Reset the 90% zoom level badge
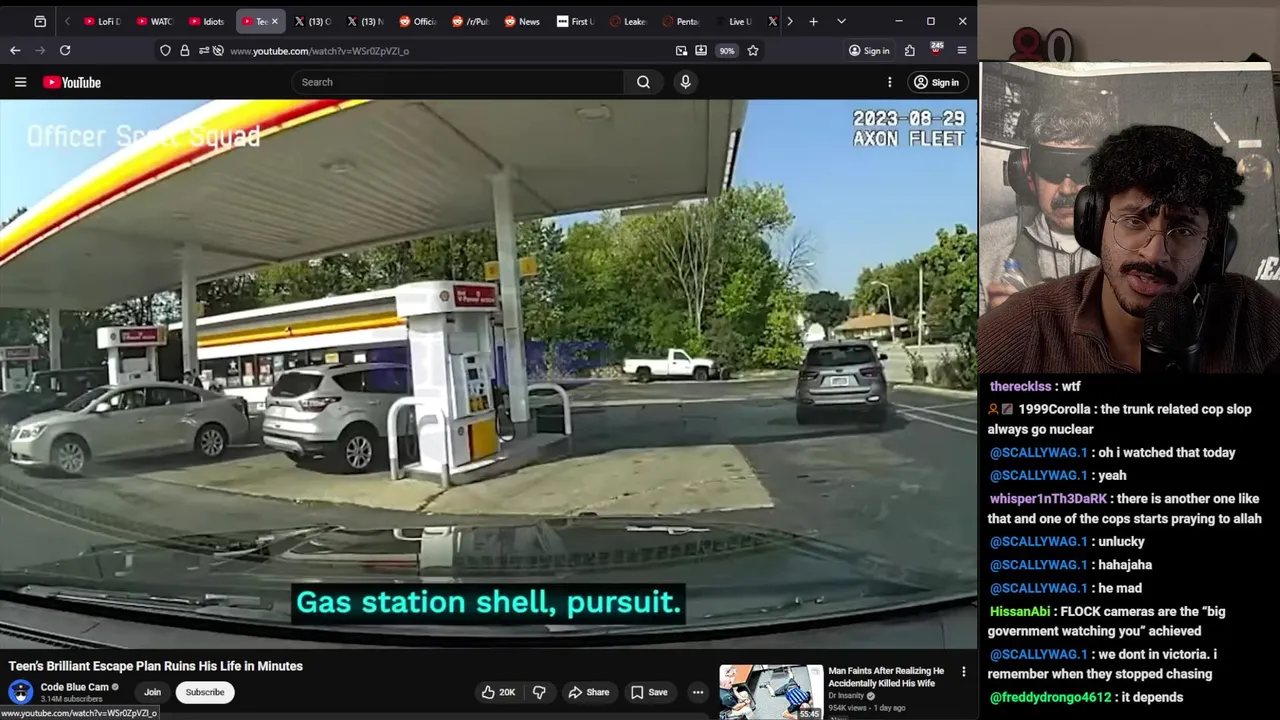Image resolution: width=1280 pixels, height=720 pixels. click(726, 50)
